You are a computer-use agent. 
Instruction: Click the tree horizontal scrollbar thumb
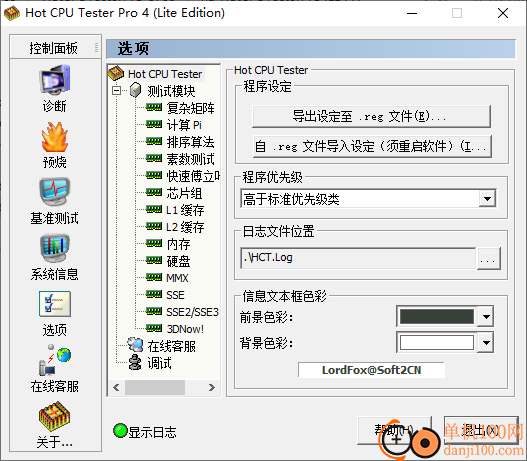pyautogui.click(x=155, y=387)
